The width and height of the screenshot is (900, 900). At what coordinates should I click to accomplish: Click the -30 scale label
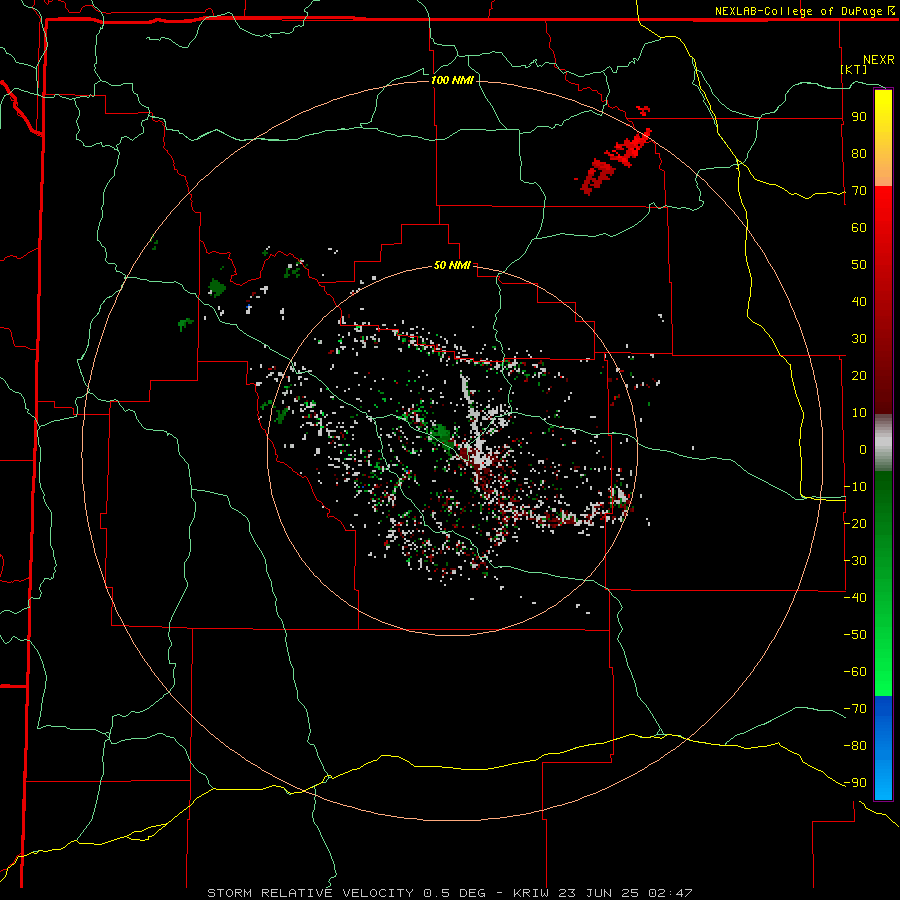855,561
